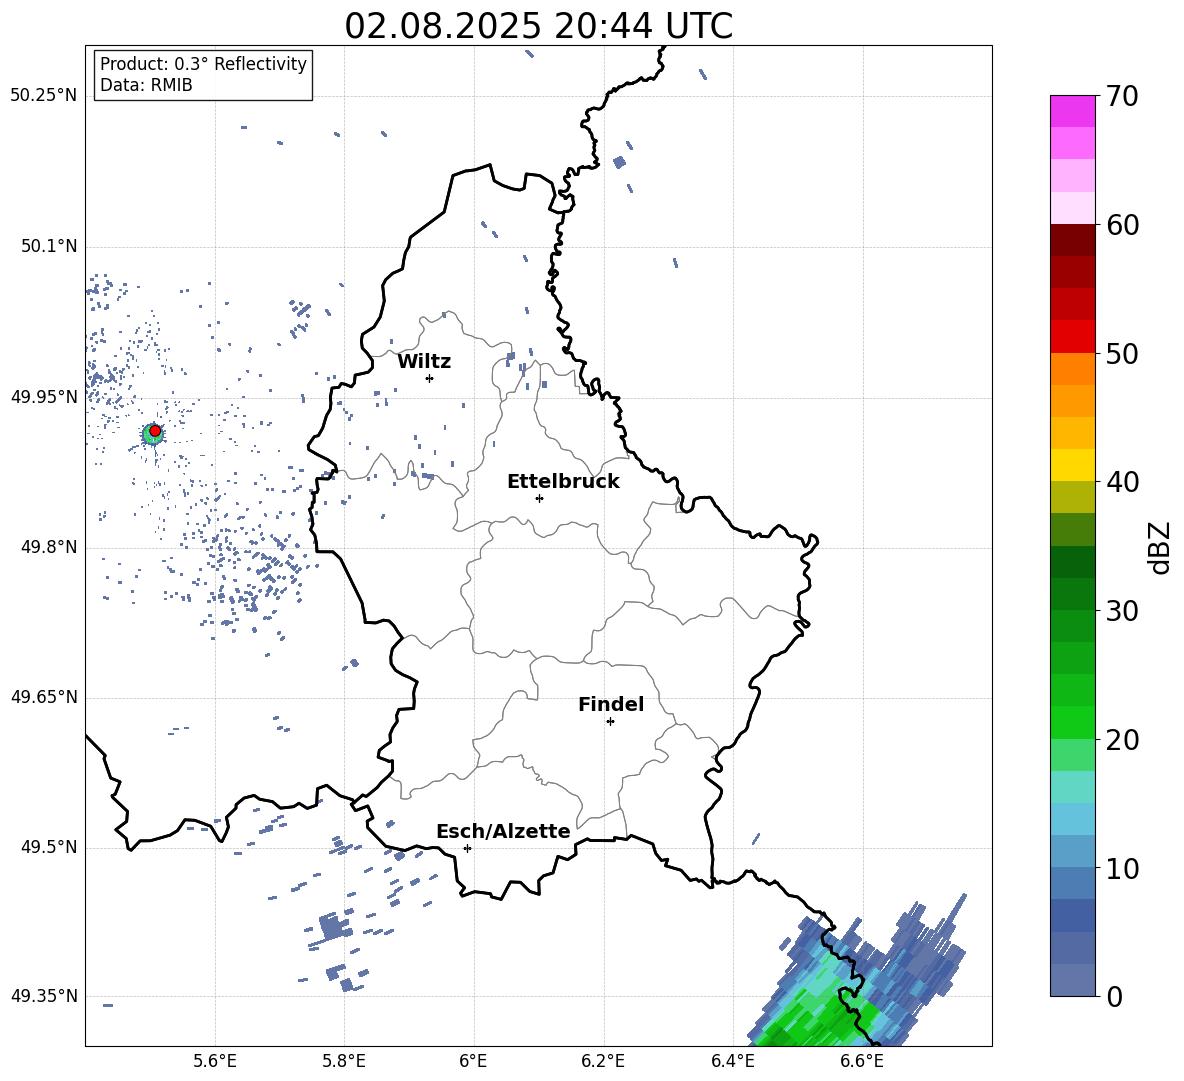Click the colorbar tick label 10

tap(1122, 868)
